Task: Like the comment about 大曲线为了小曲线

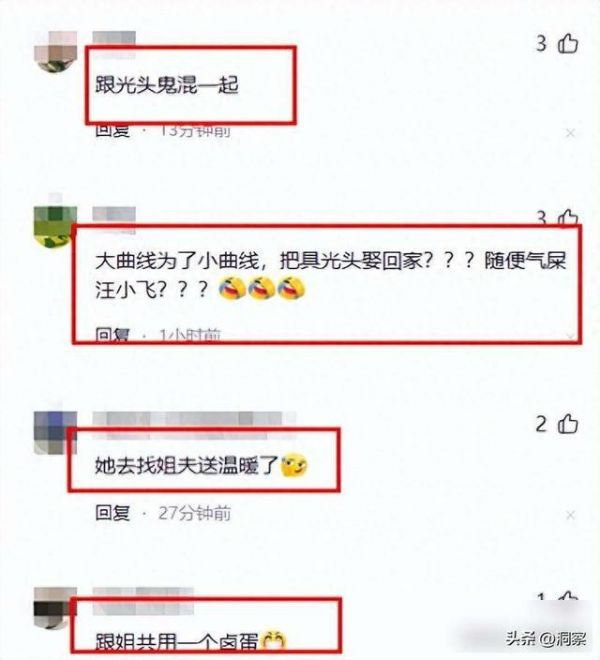Action: (x=568, y=218)
